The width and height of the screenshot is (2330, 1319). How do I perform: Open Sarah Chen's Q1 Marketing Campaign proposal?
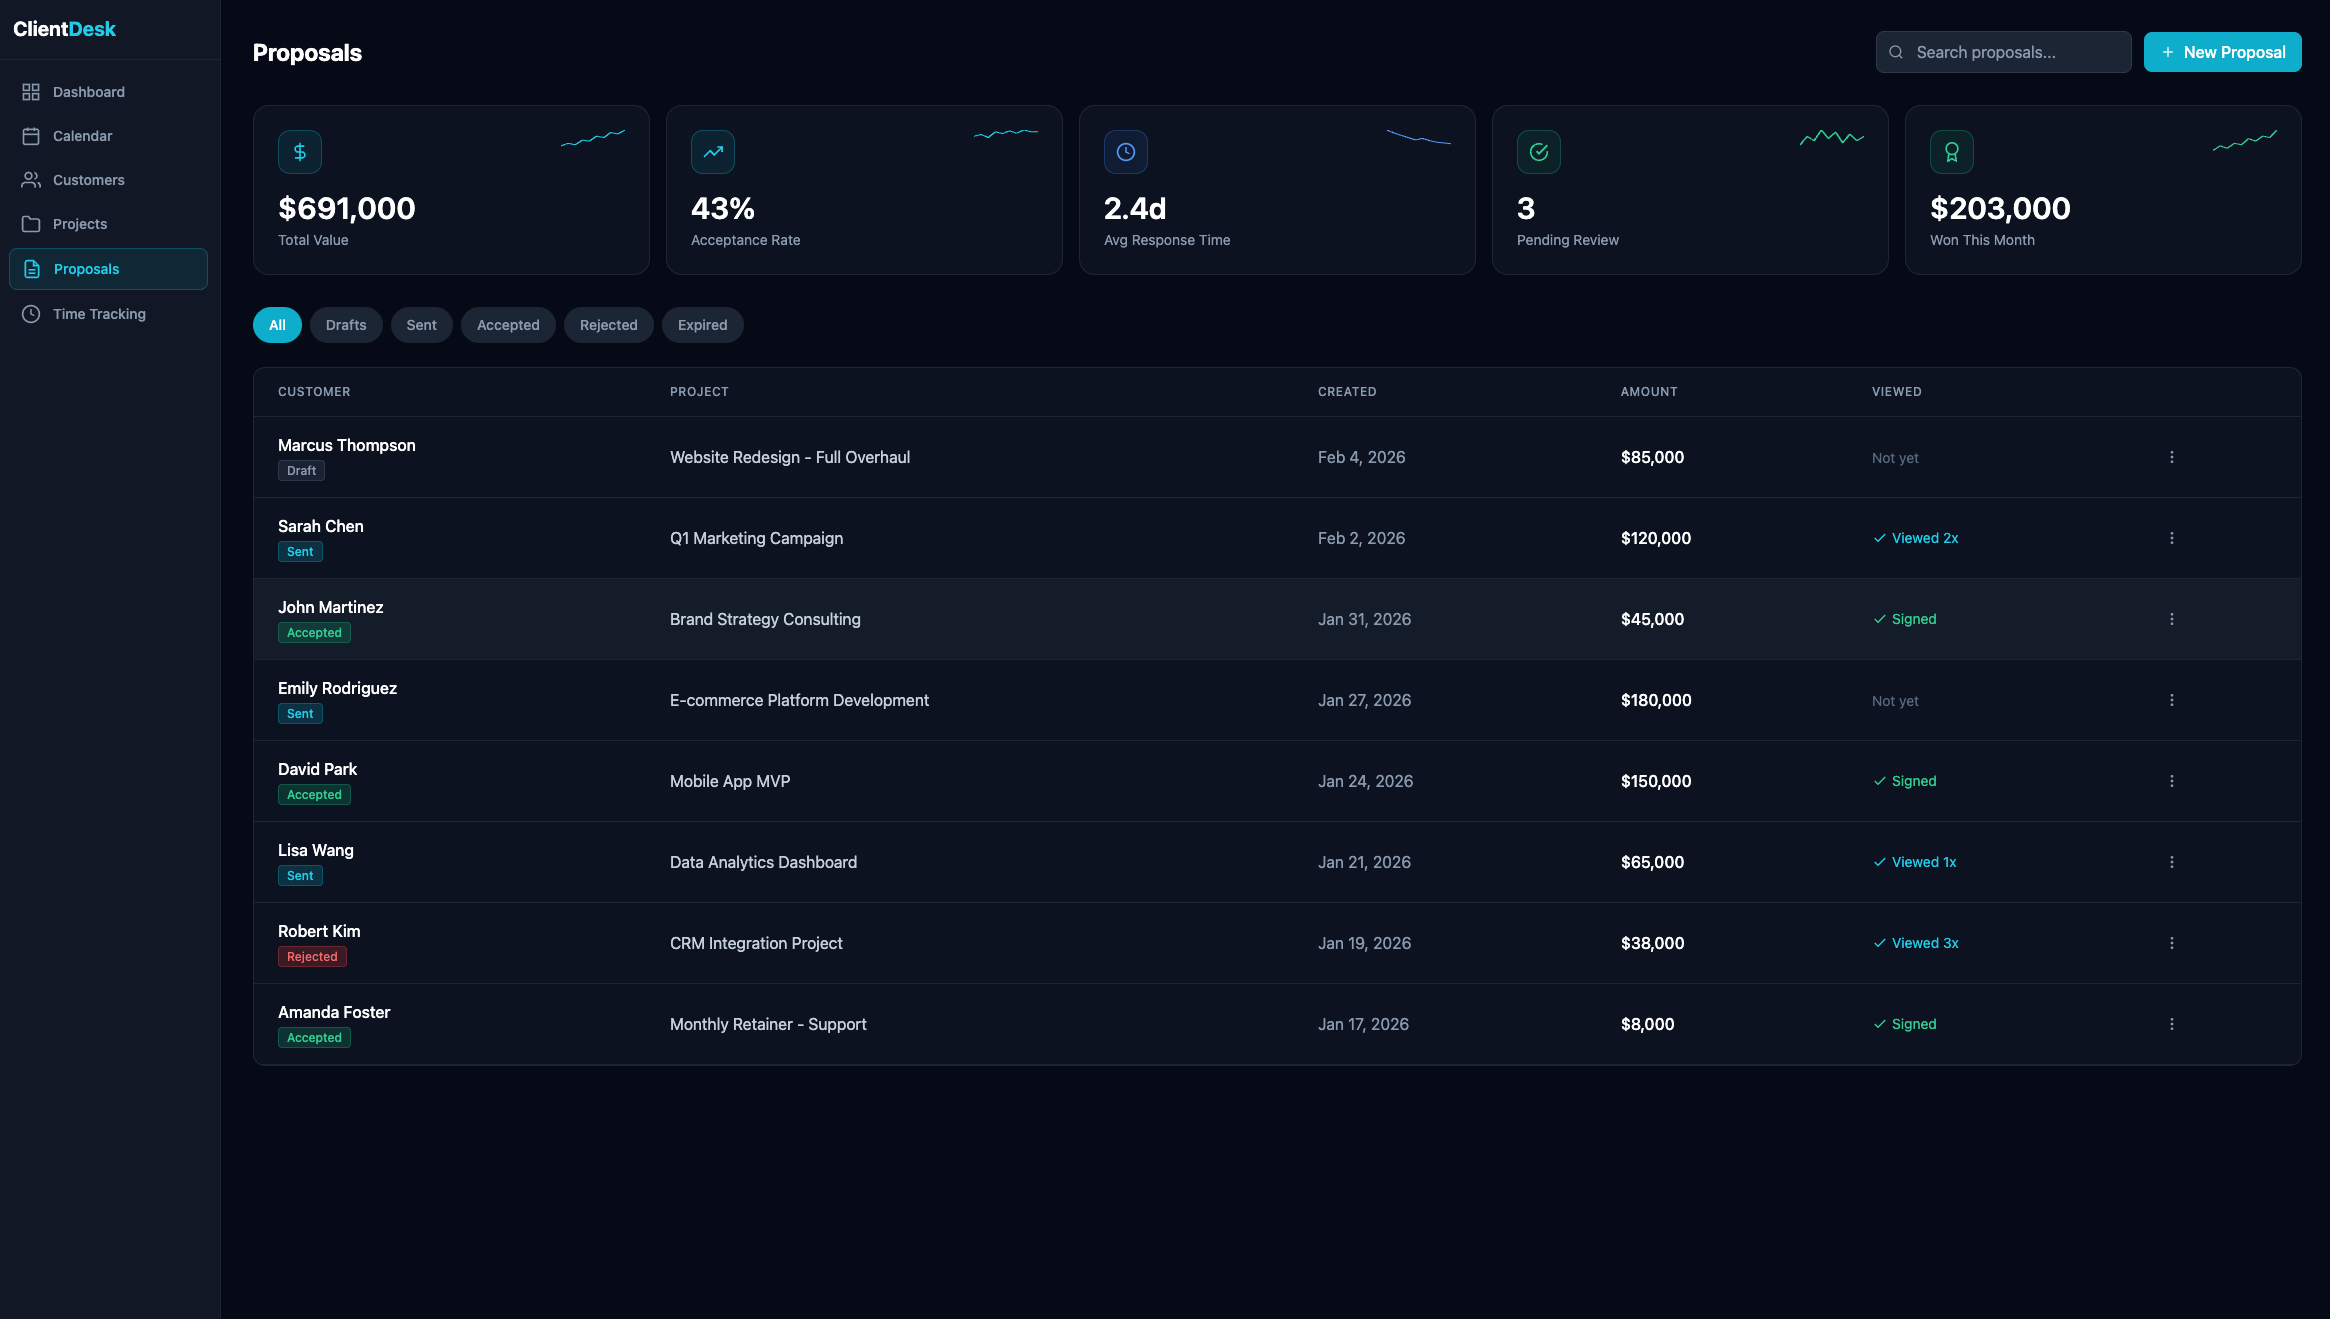point(756,538)
